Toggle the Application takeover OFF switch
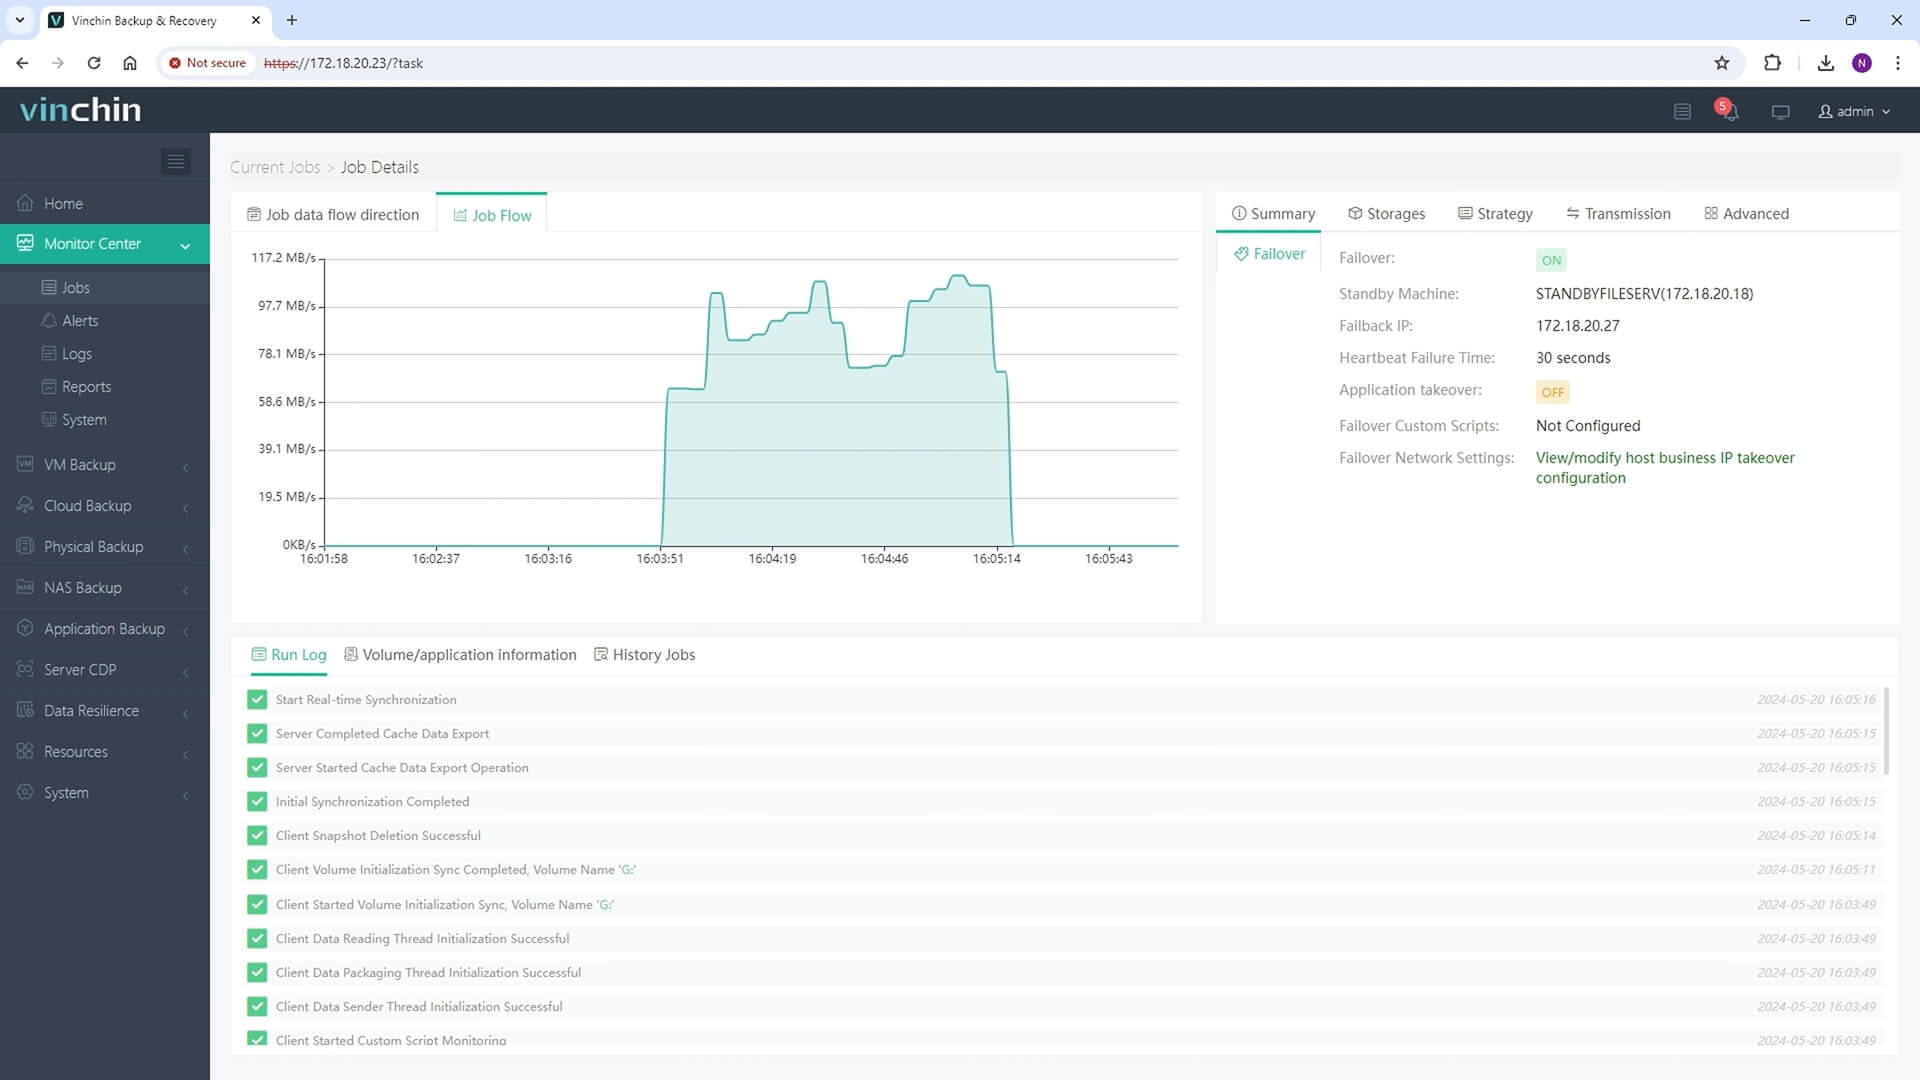The image size is (1920, 1080). [1552, 392]
